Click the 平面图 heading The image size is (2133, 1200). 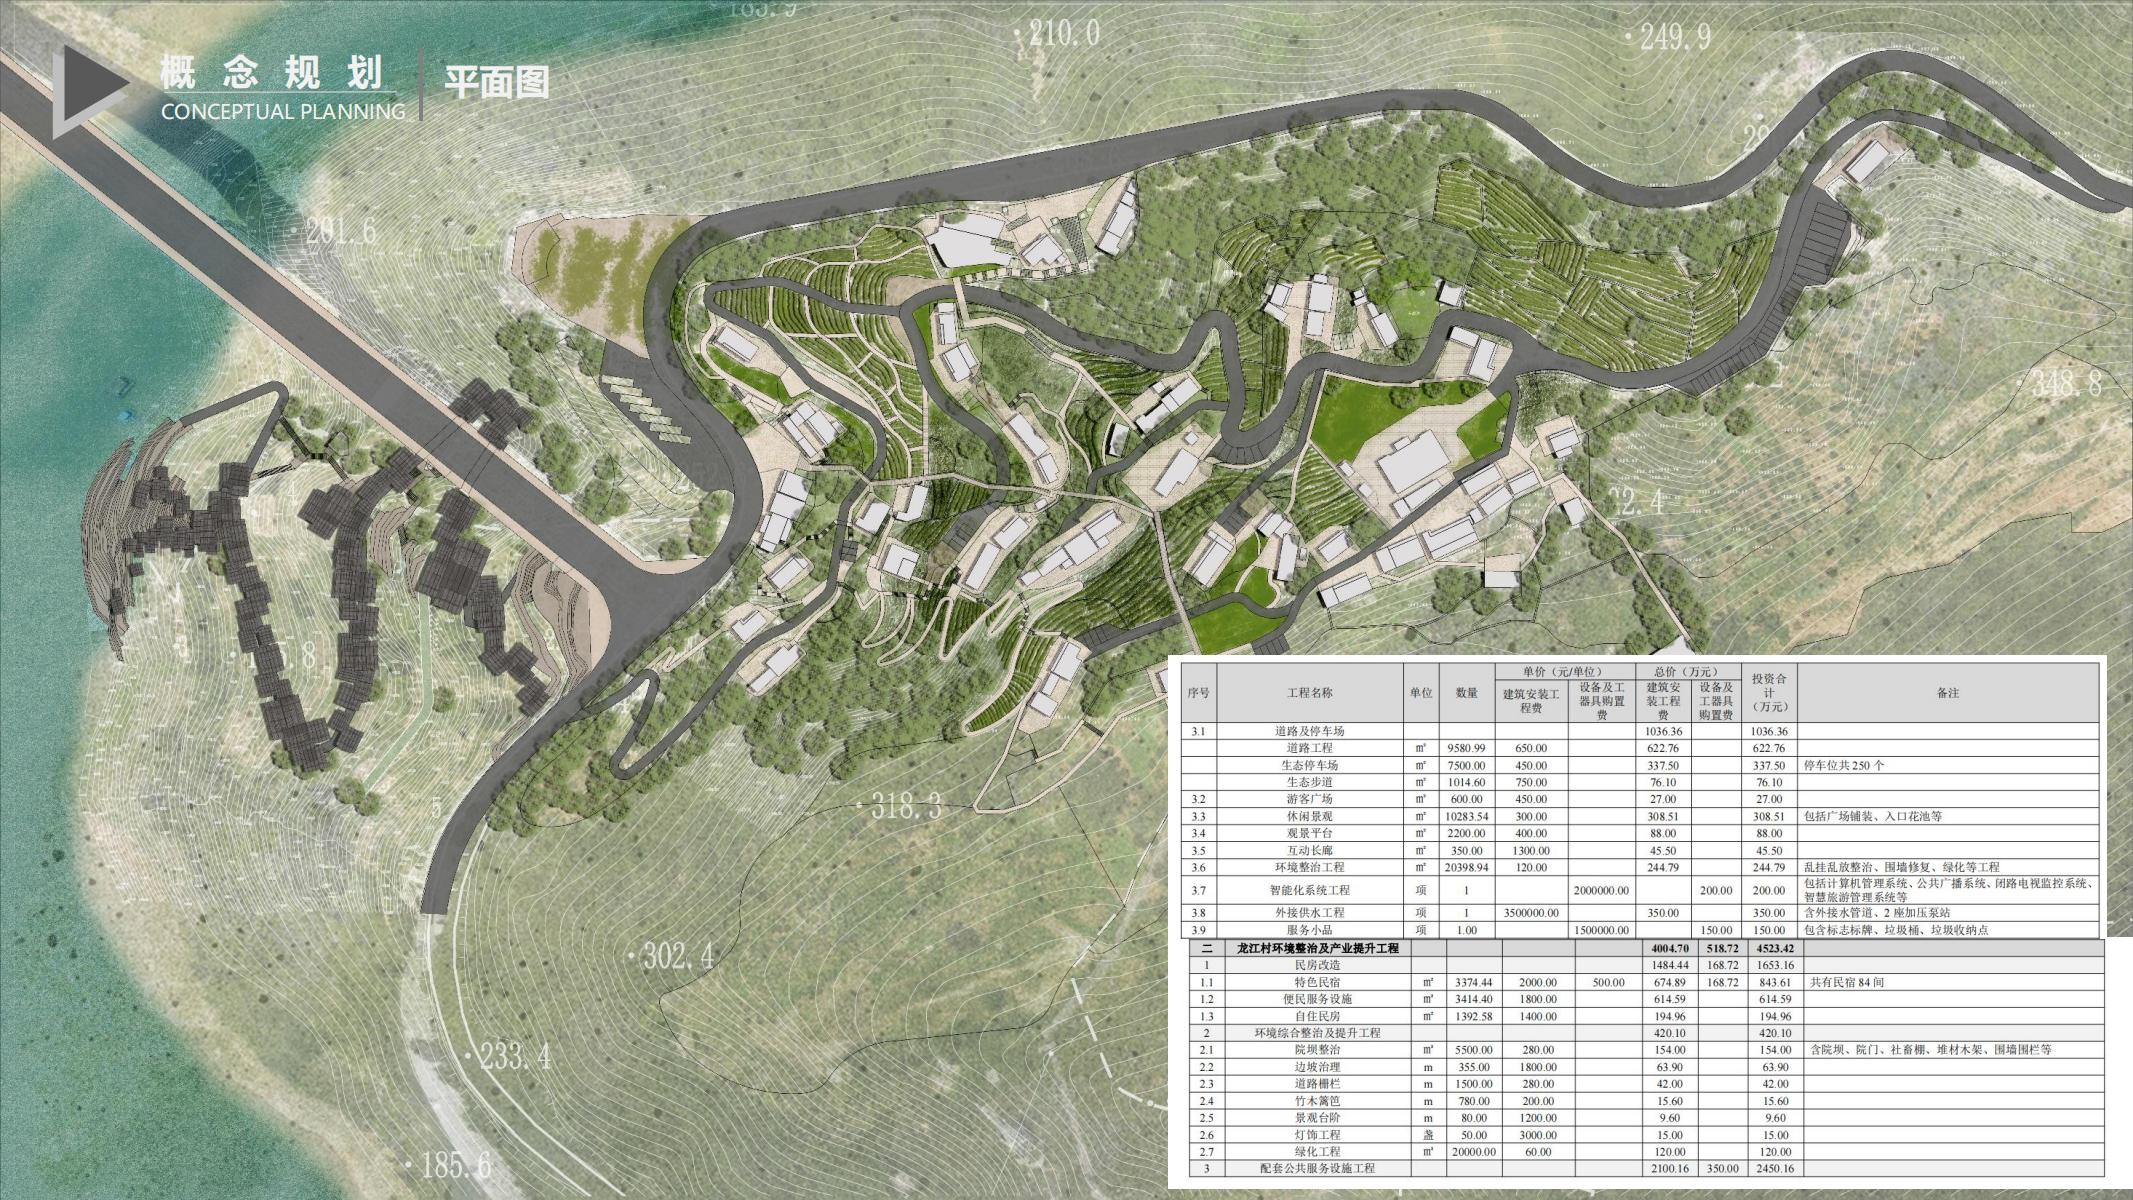497,81
